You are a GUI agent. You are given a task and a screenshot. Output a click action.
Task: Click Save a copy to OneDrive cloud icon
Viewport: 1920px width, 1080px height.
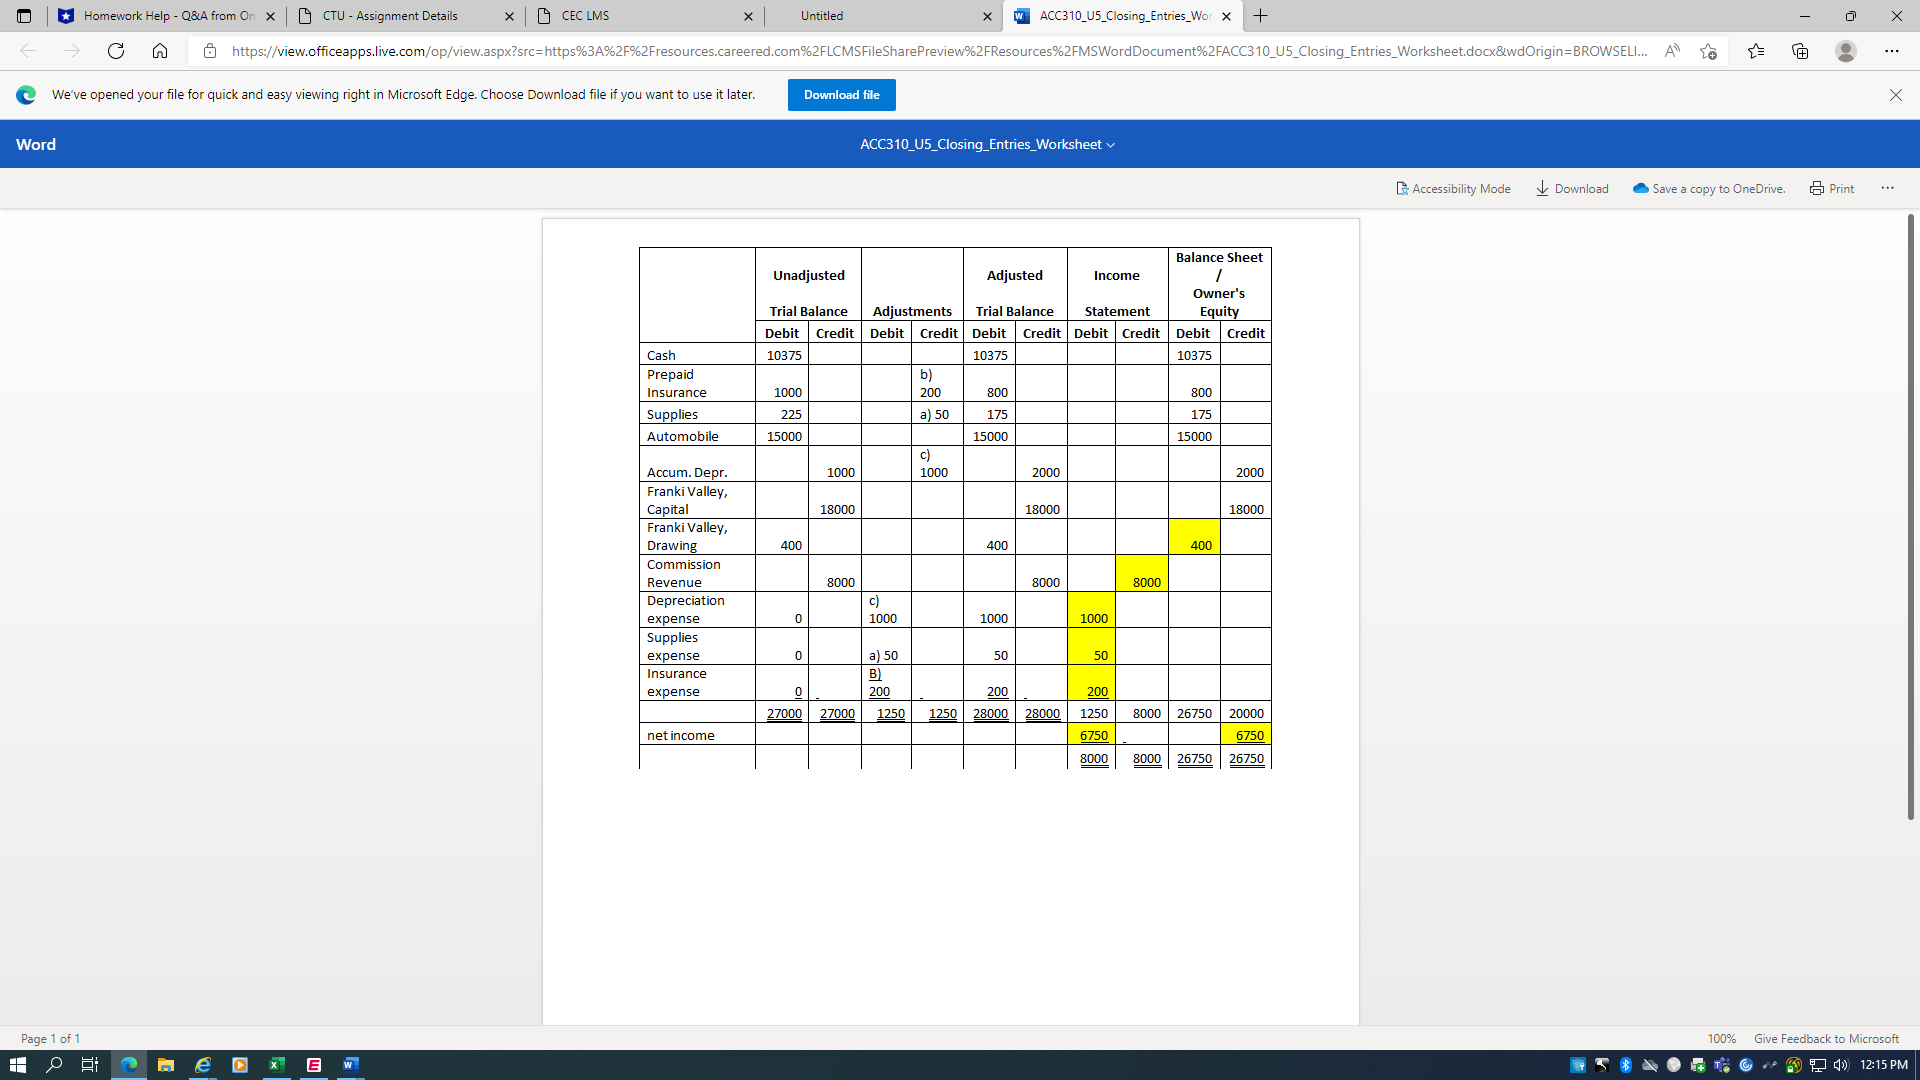click(1640, 188)
